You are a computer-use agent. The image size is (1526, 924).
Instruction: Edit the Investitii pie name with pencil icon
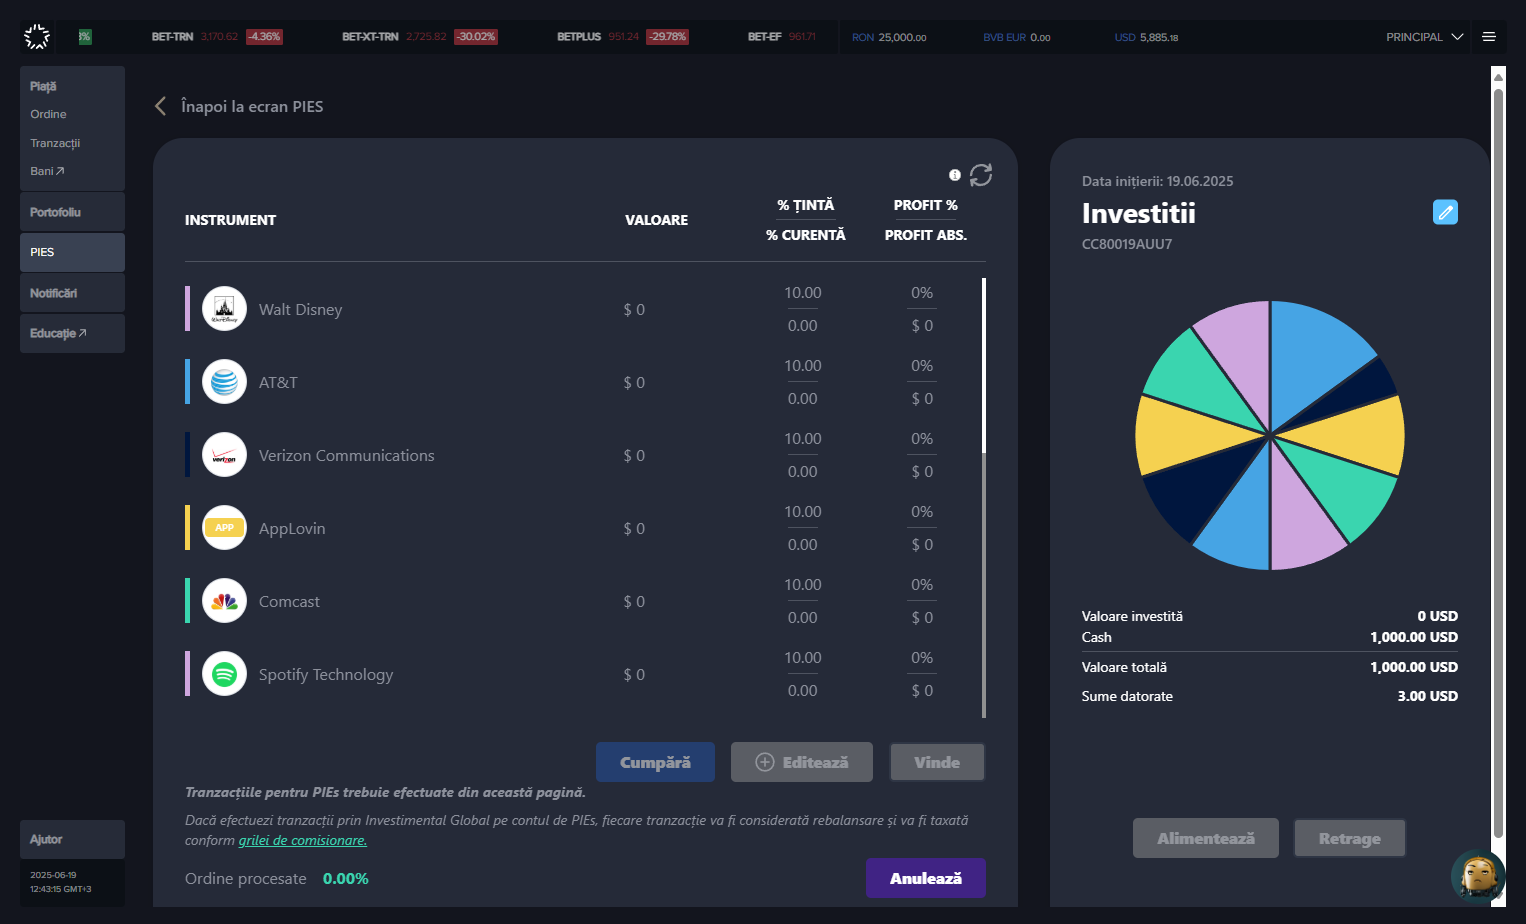(1445, 212)
